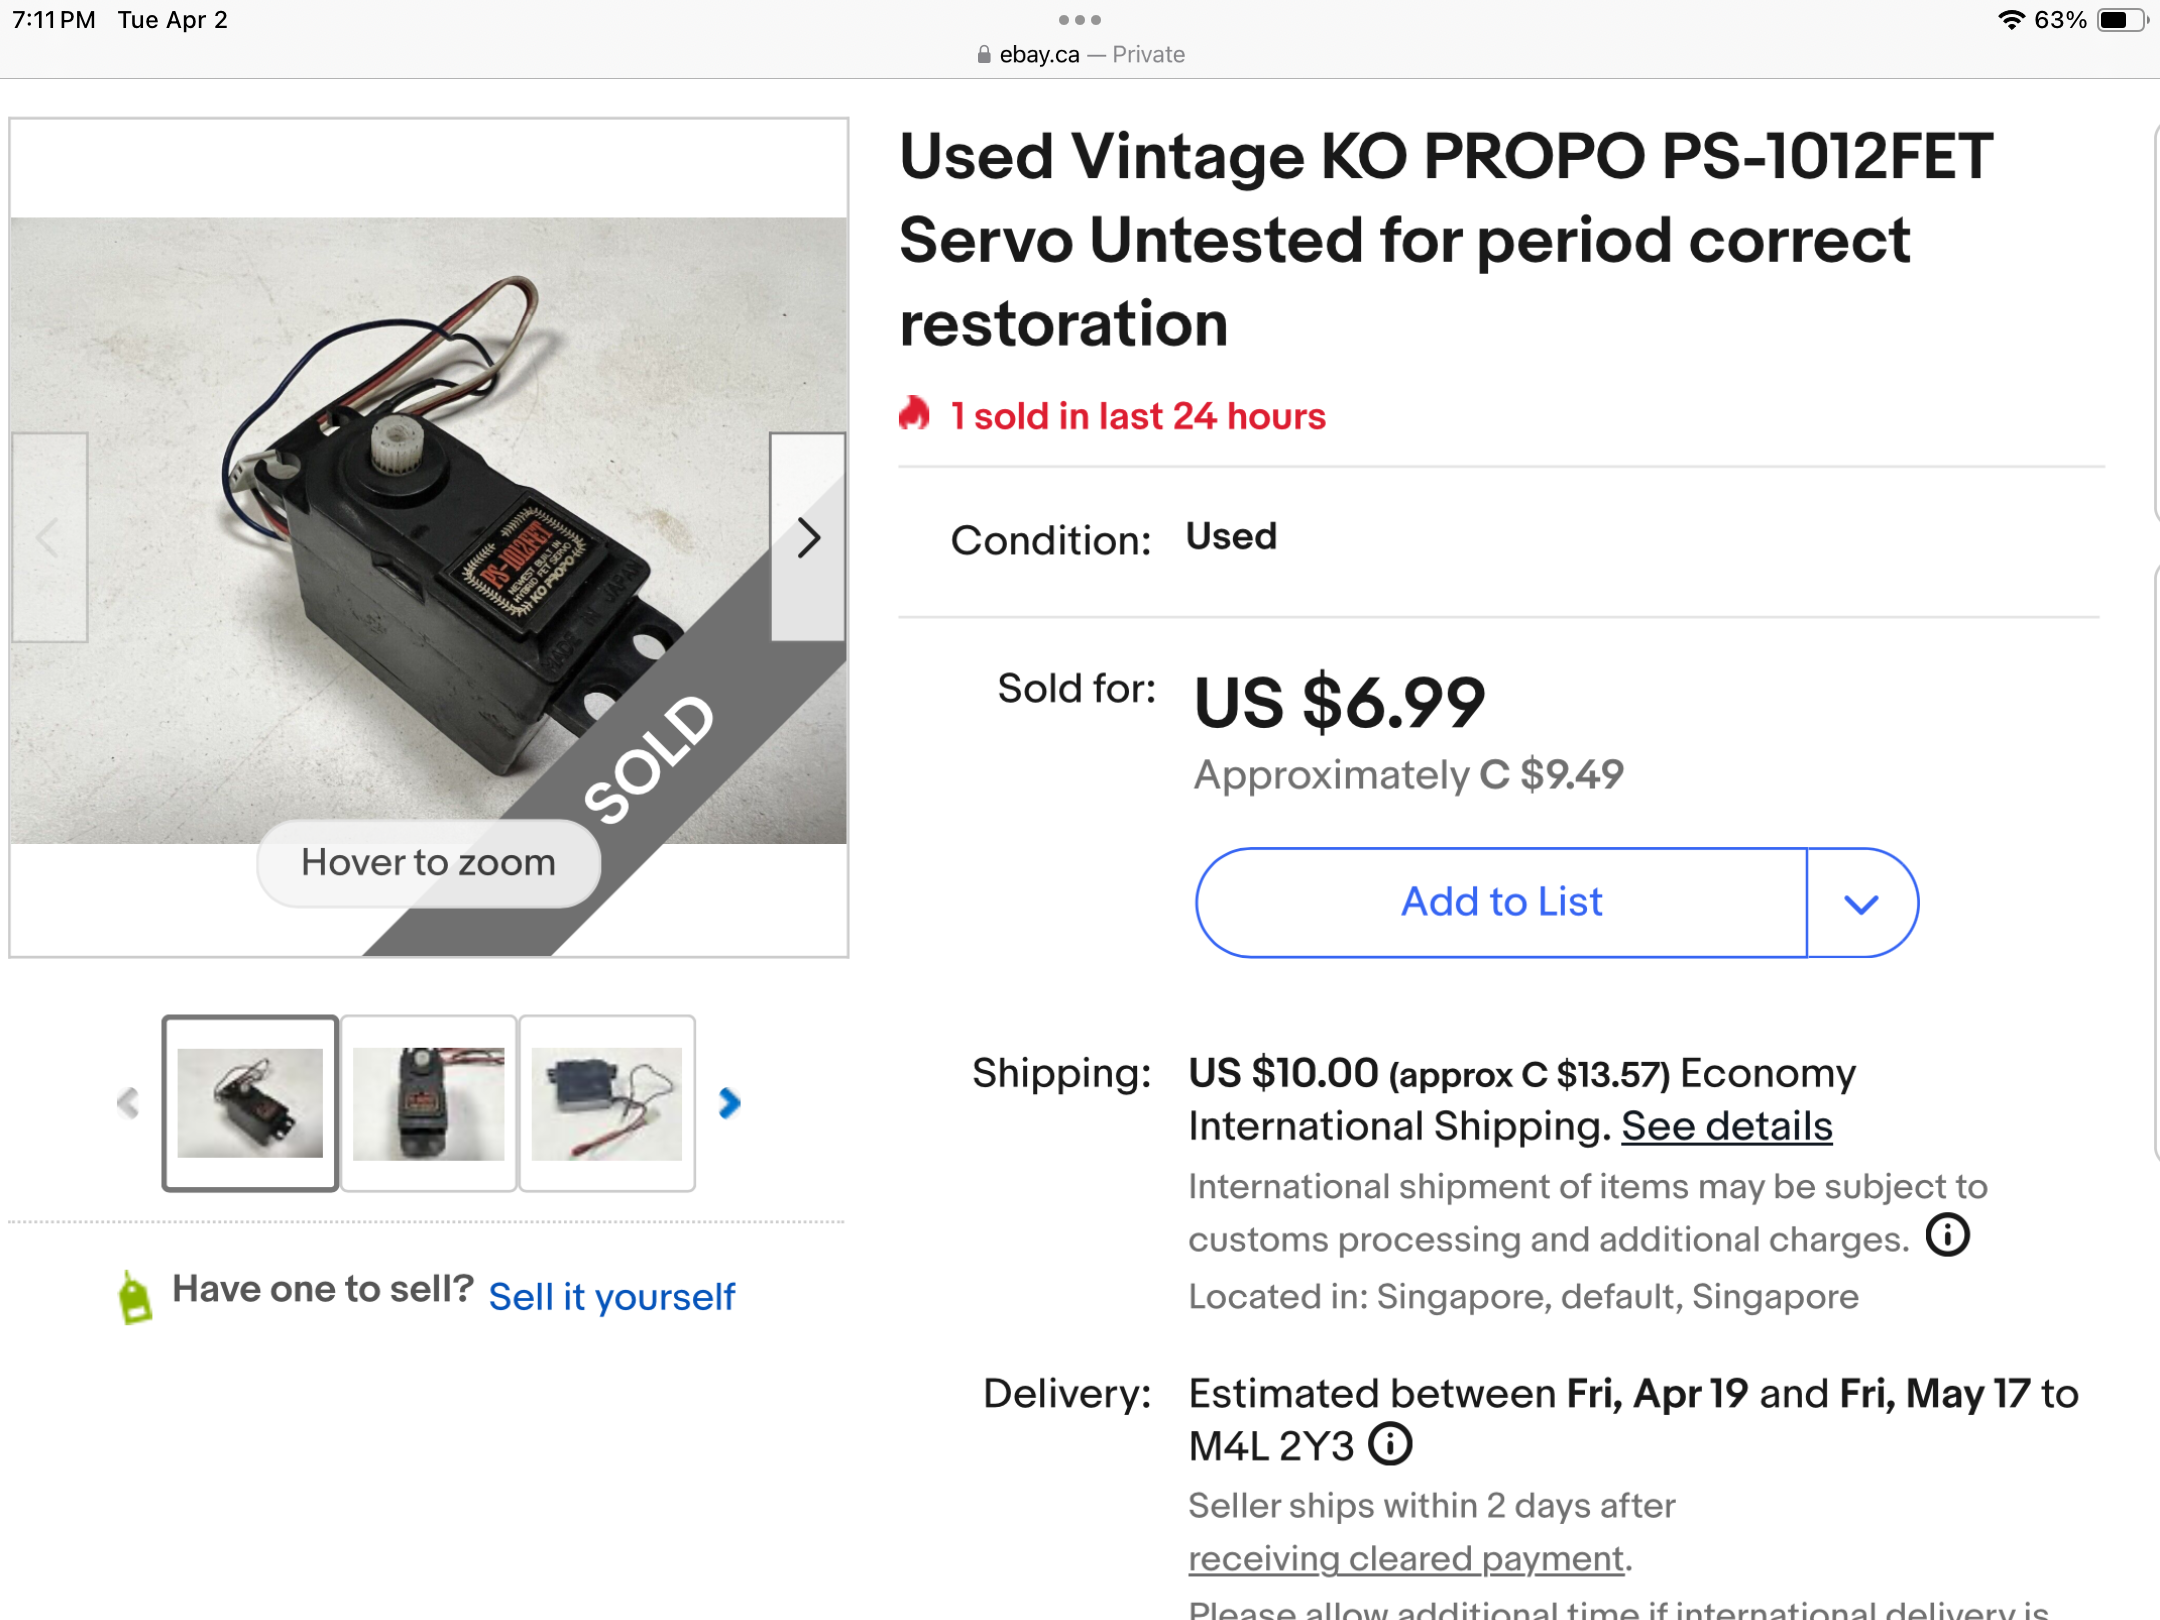2160x1620 pixels.
Task: Open three-dots menu at top center
Action: pyautogui.click(x=1080, y=20)
